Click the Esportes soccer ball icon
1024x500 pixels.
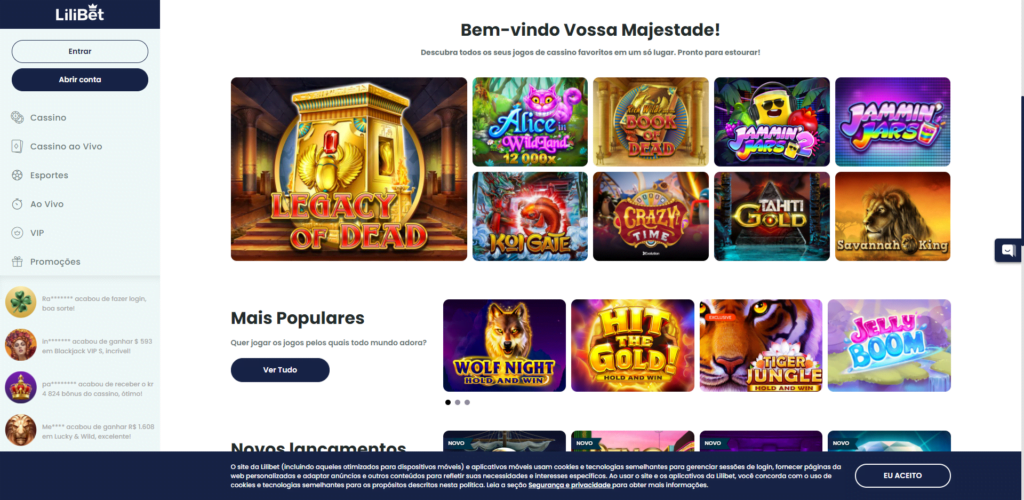(x=17, y=175)
